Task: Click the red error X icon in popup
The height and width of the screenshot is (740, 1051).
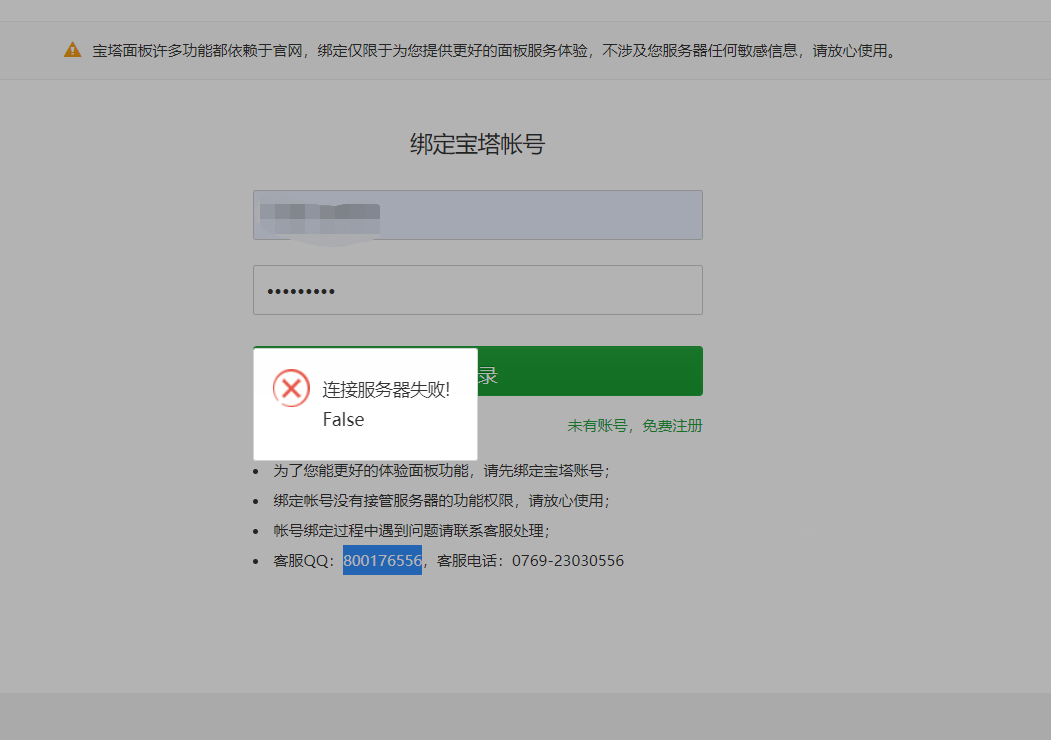Action: click(292, 388)
